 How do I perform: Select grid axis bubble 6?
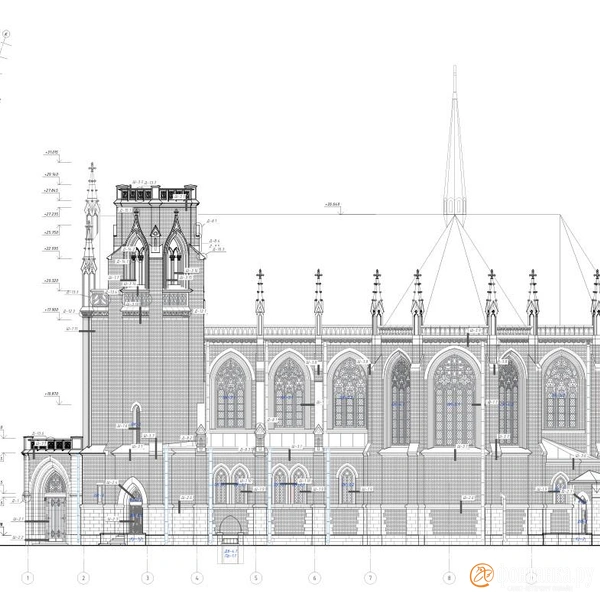315,578
